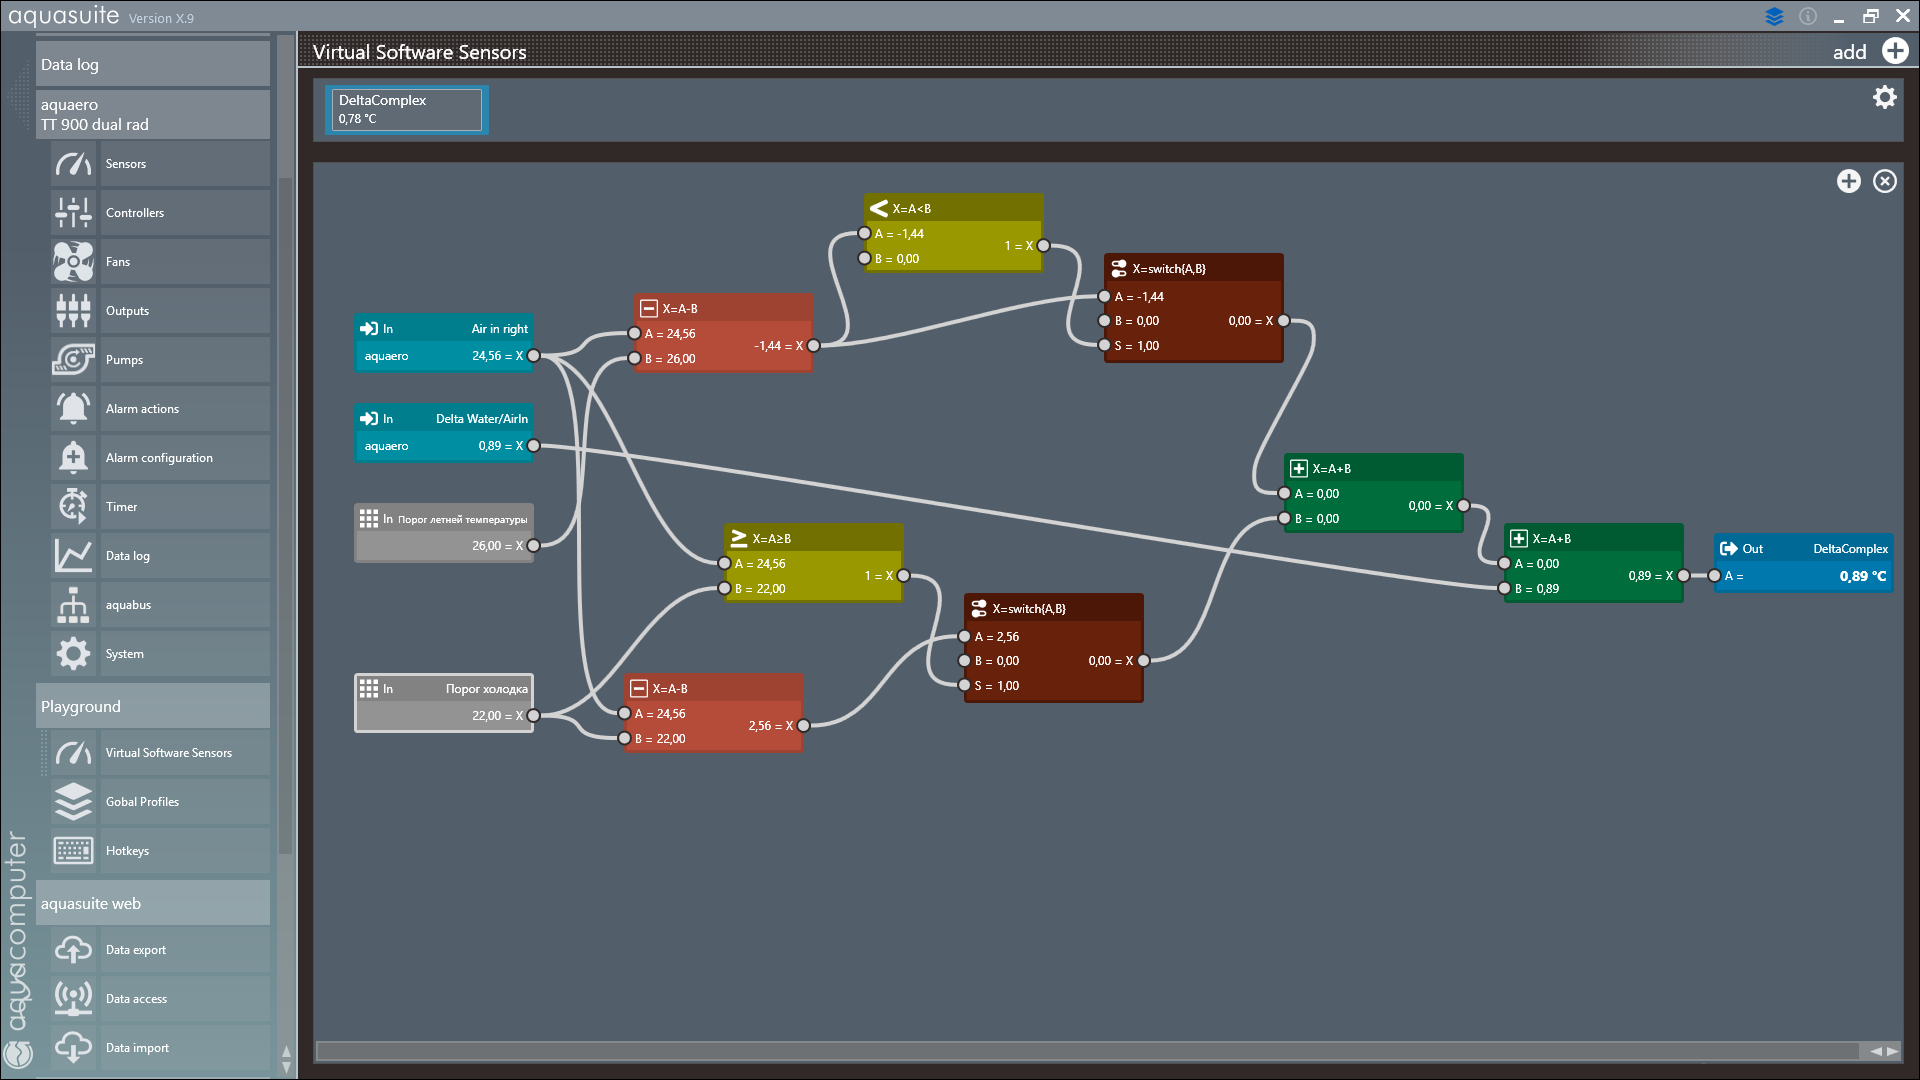The height and width of the screenshot is (1080, 1920).
Task: Select the Pumps sidebar icon
Action: 73,360
